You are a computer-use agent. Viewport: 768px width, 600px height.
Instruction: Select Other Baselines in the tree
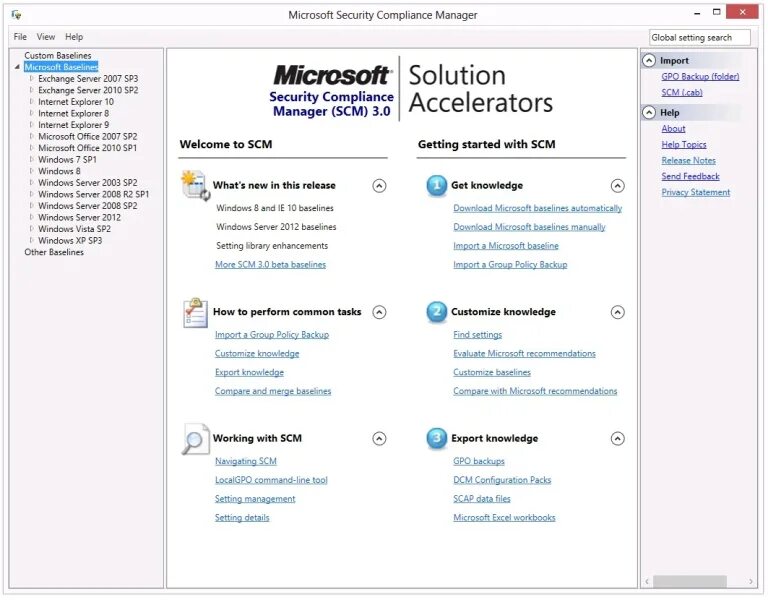(54, 252)
